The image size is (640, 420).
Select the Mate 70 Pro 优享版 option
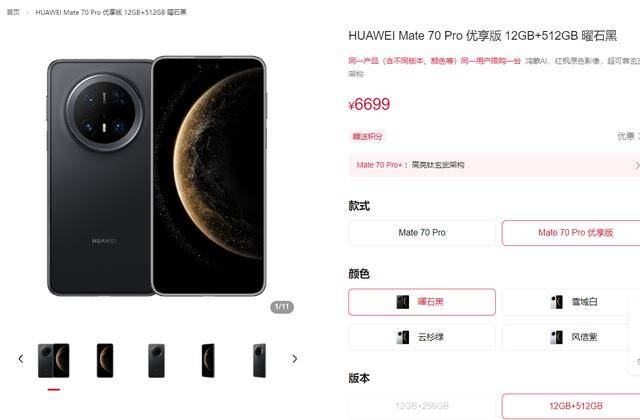[571, 233]
